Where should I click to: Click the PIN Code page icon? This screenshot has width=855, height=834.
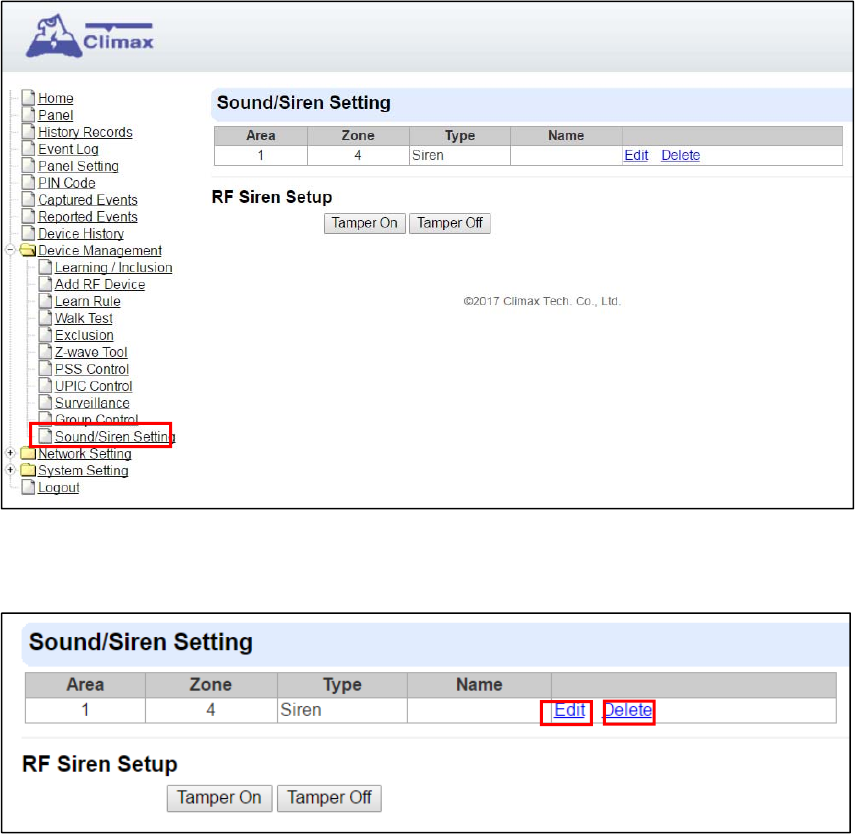coord(28,182)
